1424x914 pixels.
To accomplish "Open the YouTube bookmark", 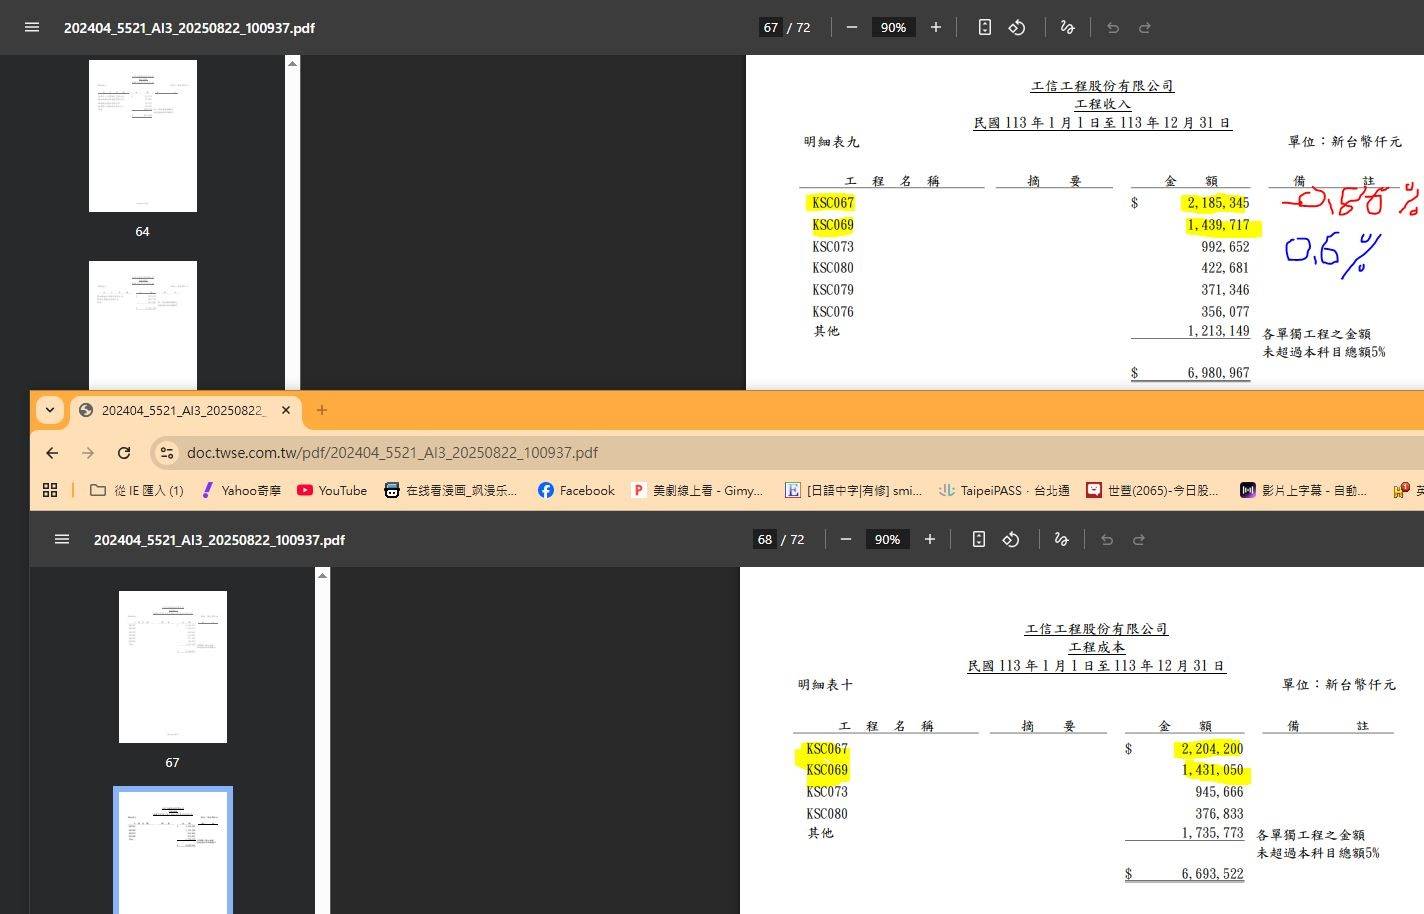I will 332,490.
